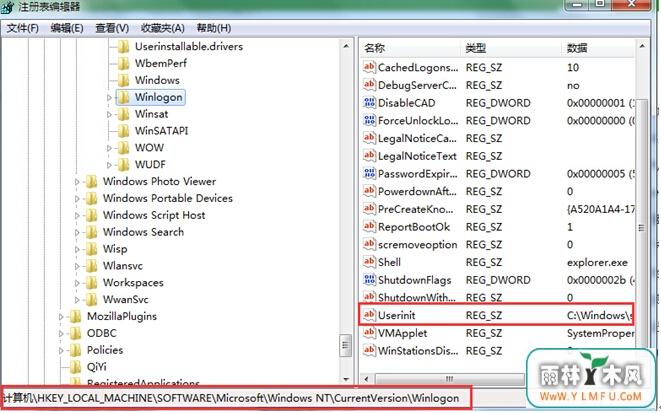Open the 帮助(H) menu

point(214,28)
